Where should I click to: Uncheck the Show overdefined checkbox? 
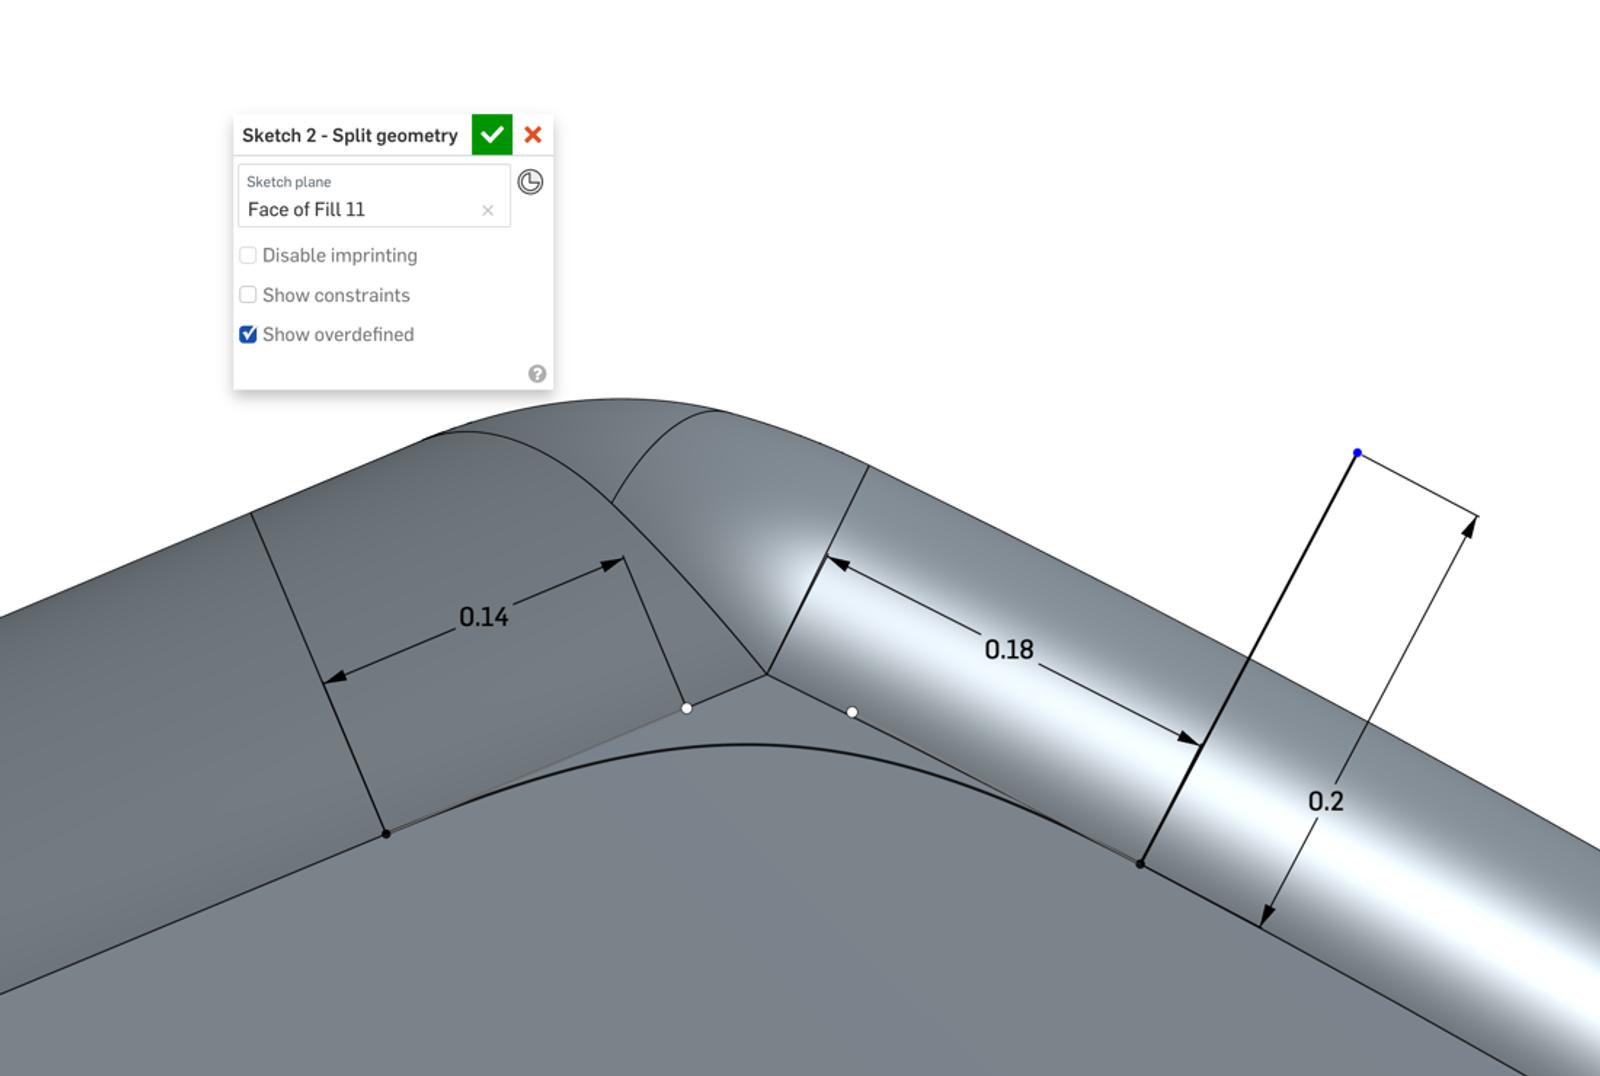[x=248, y=335]
